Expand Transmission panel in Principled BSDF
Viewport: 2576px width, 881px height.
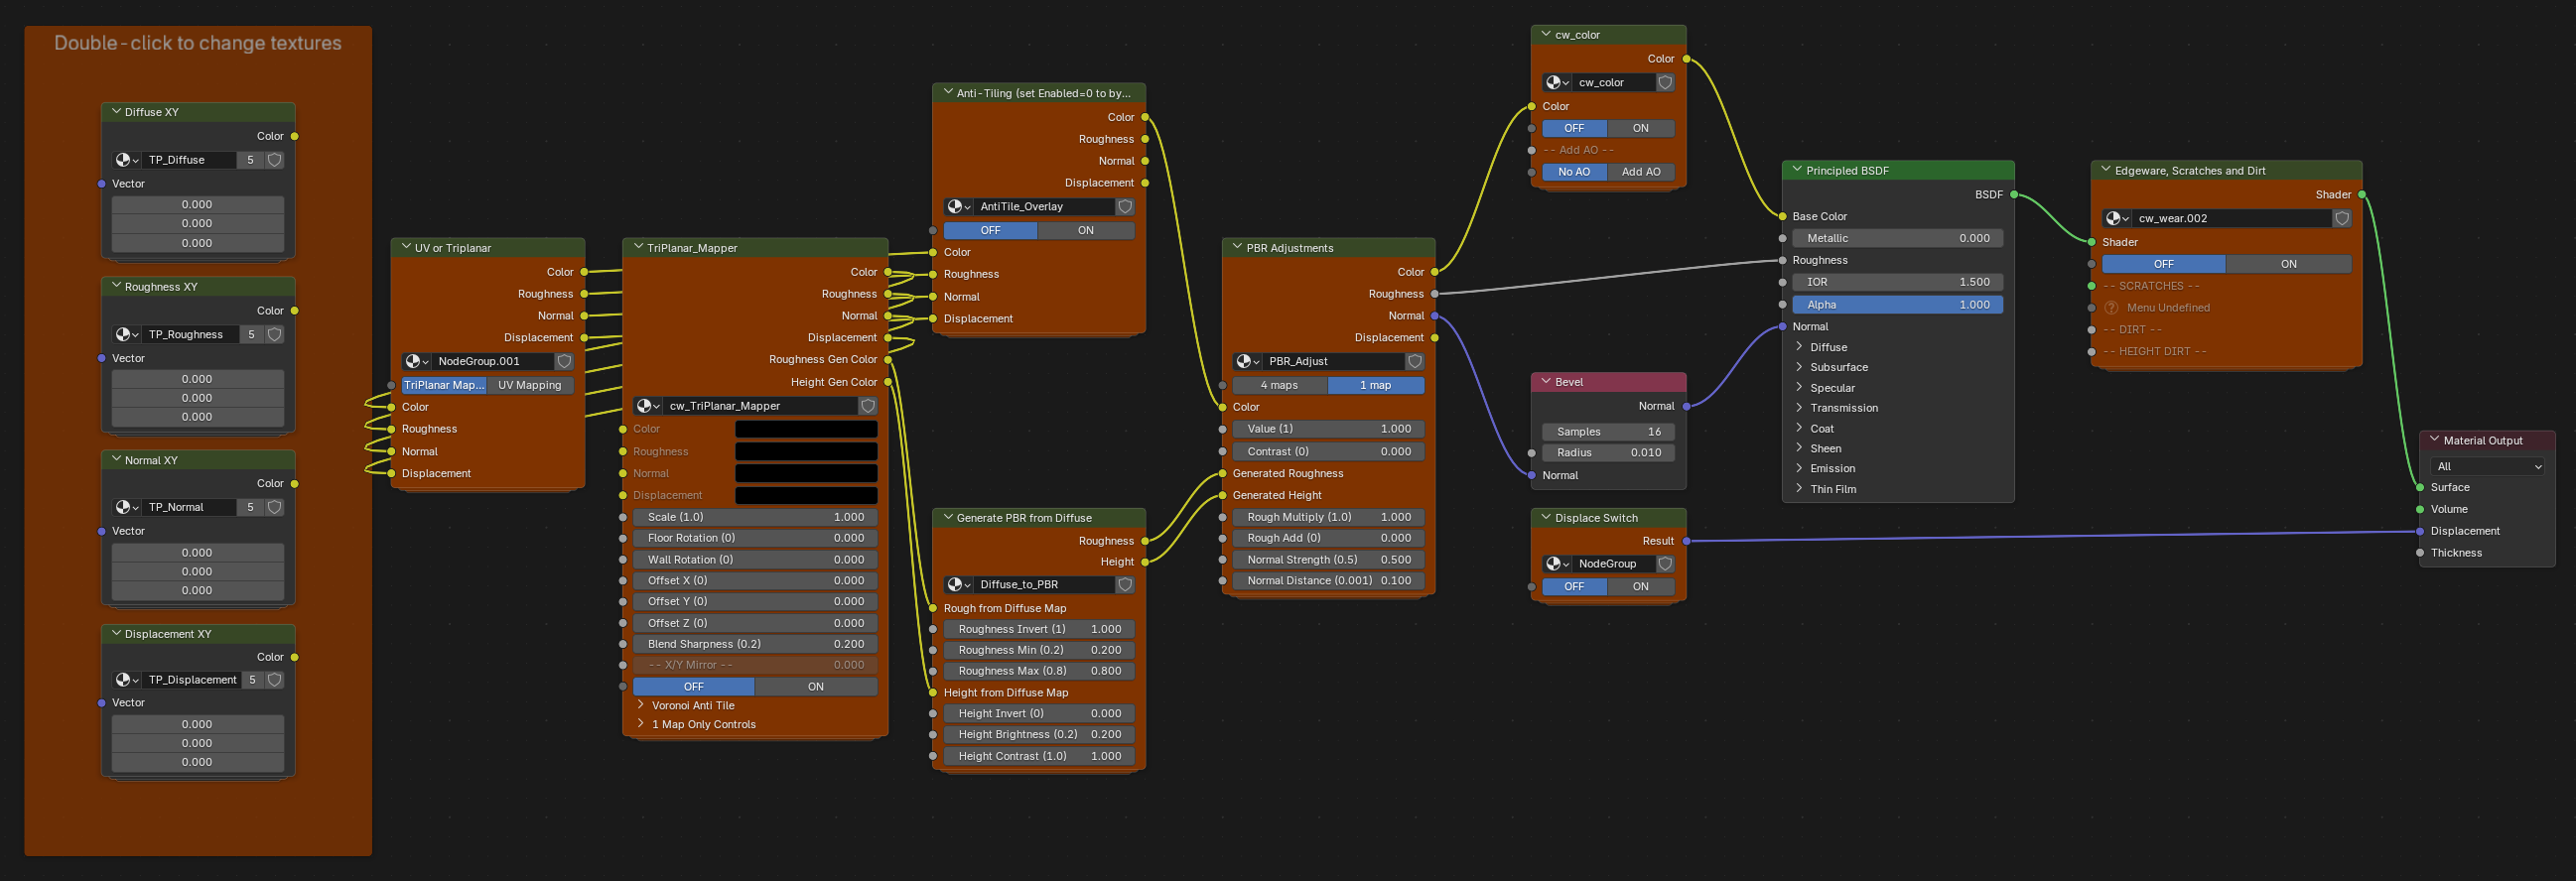(x=1799, y=408)
